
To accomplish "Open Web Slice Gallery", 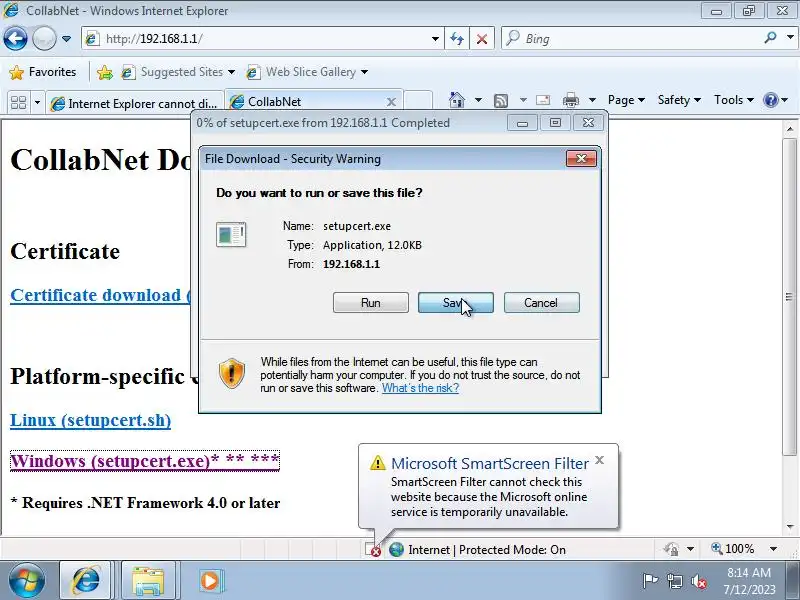I will tap(307, 72).
